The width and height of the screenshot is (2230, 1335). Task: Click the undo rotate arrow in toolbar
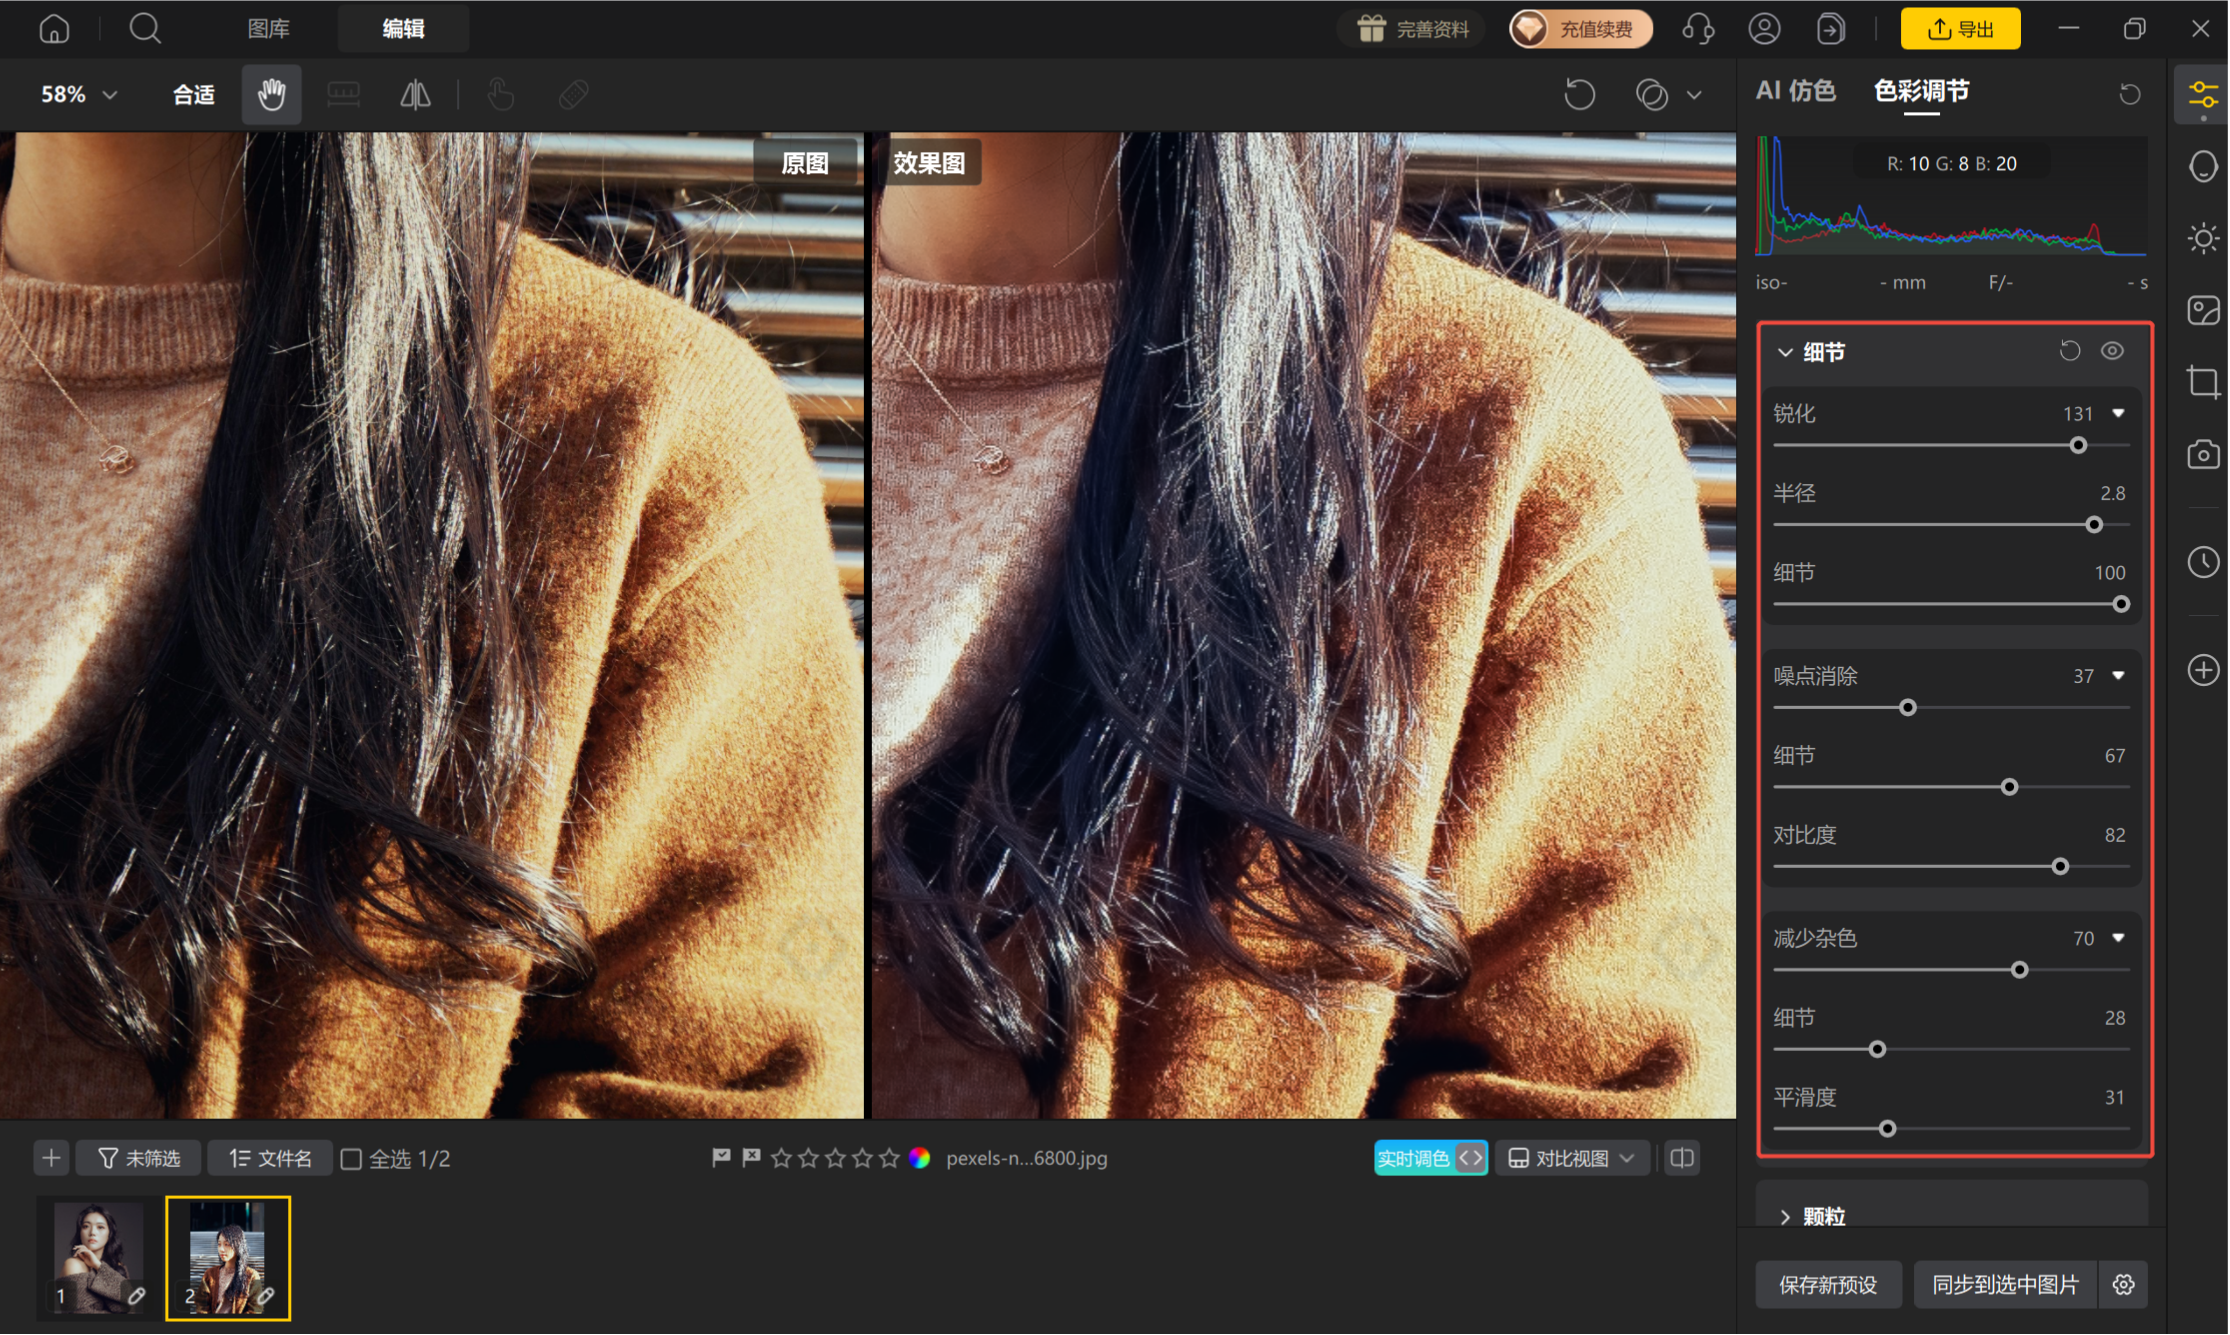point(1580,95)
